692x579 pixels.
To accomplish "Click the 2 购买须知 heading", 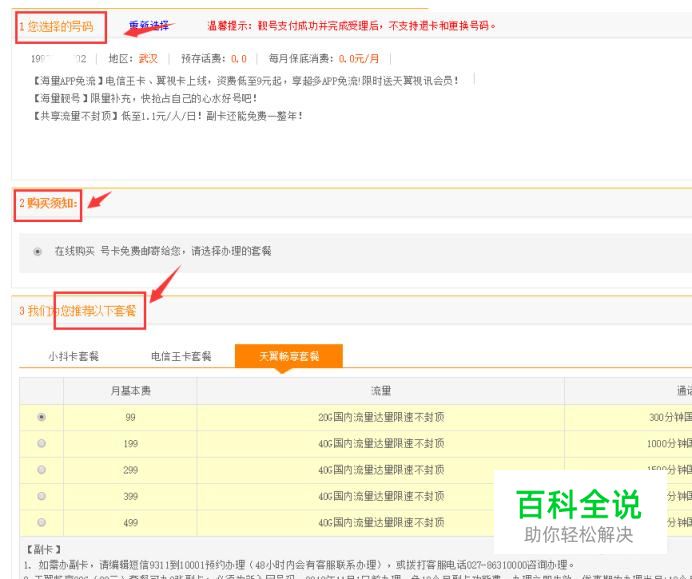I will (48, 203).
